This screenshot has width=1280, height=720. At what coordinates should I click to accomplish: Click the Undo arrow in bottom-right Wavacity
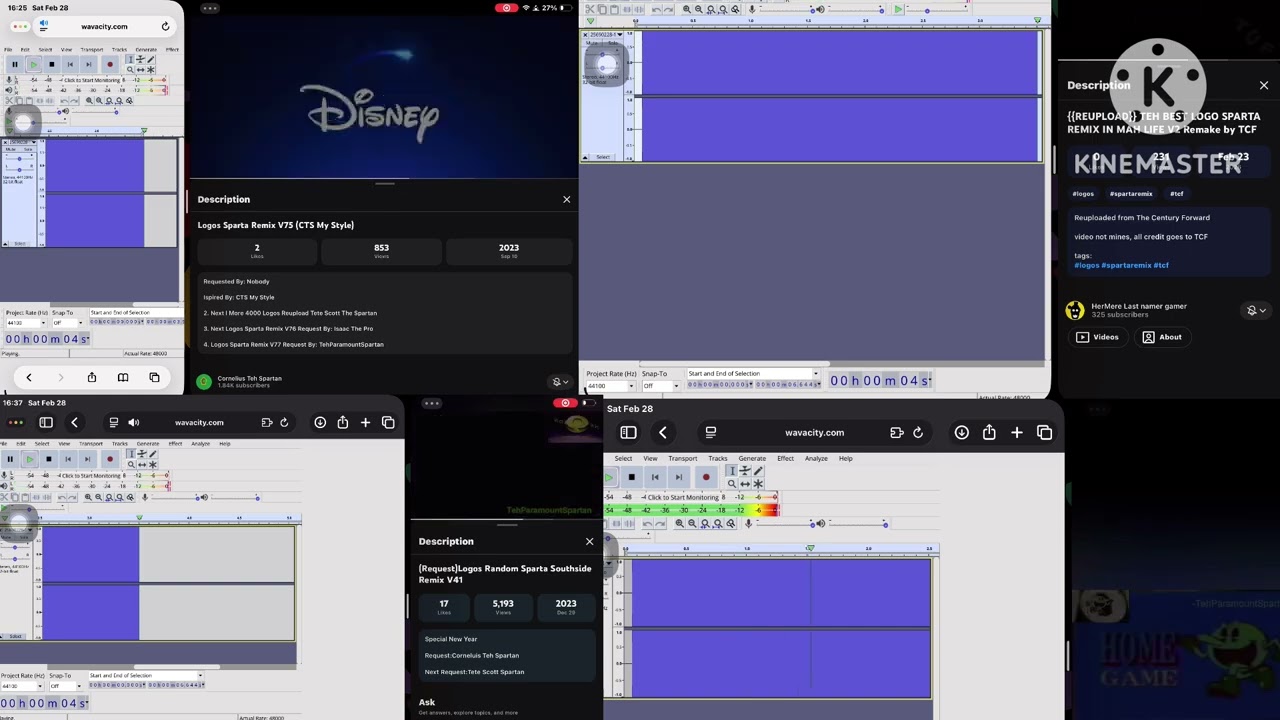coord(648,524)
